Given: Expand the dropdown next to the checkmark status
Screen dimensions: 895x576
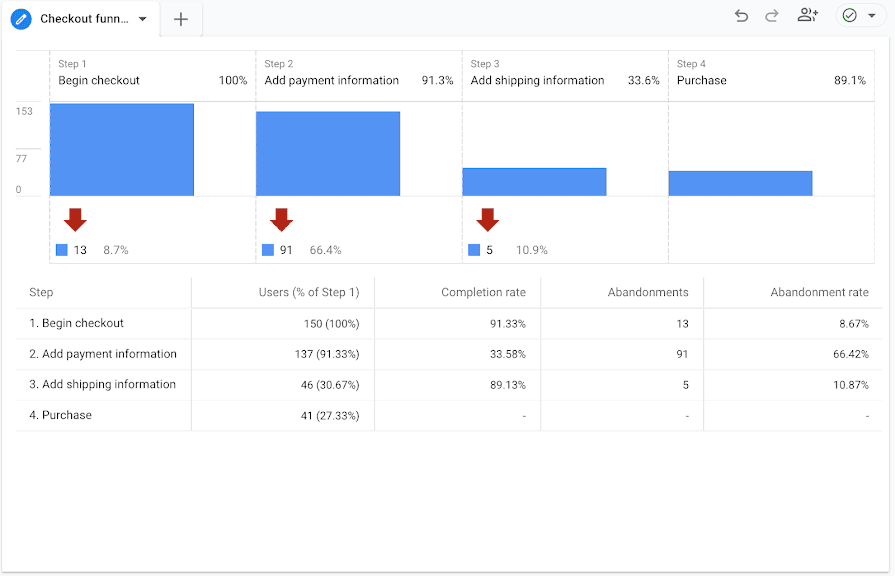Looking at the screenshot, I should (x=872, y=16).
